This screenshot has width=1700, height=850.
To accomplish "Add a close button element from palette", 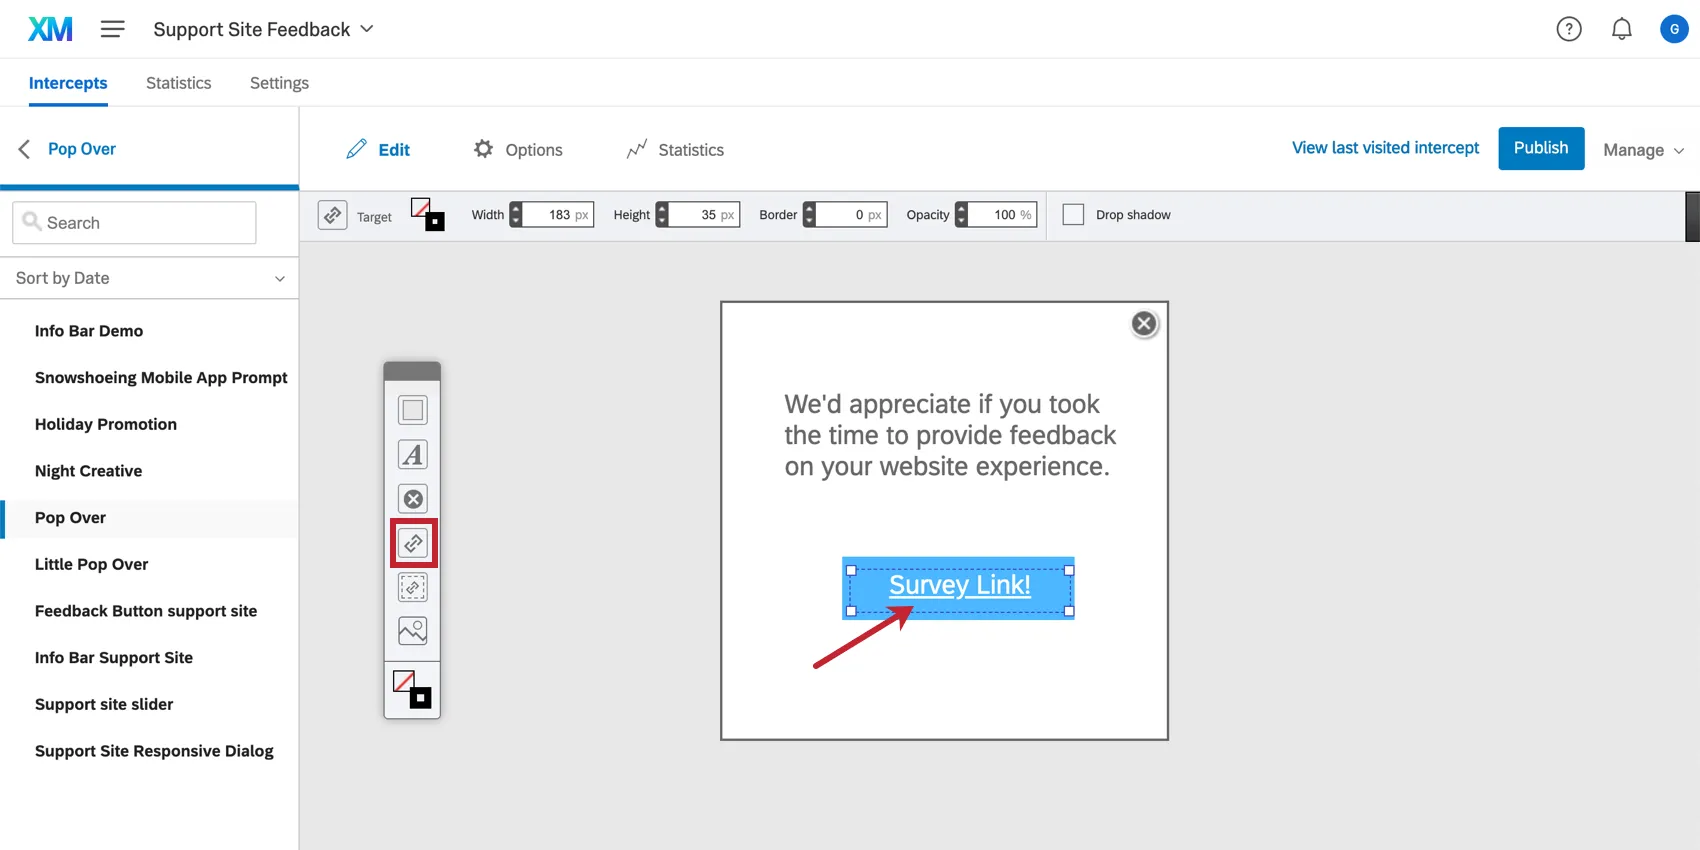I will (x=412, y=499).
